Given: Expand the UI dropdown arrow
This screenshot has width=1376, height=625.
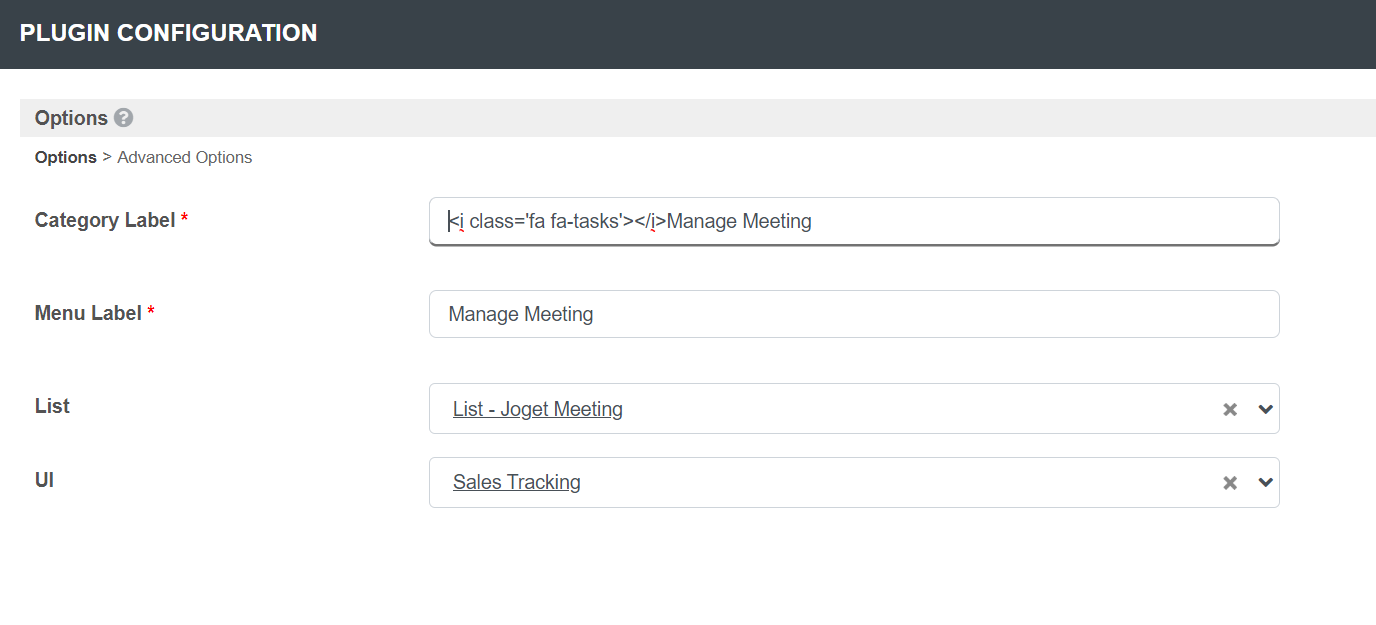Looking at the screenshot, I should [1265, 483].
